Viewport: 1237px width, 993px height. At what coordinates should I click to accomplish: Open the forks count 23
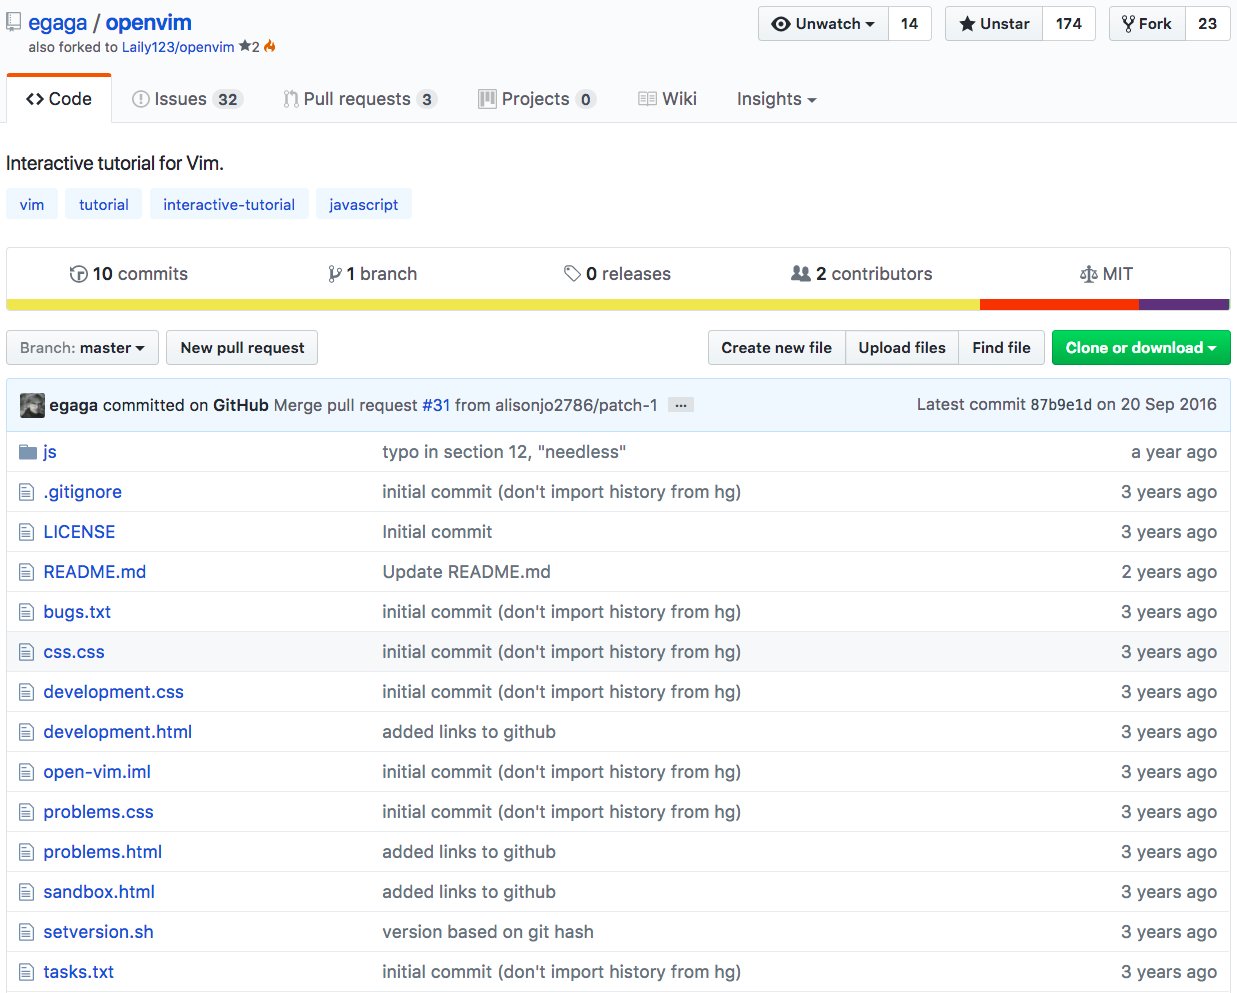click(1207, 24)
